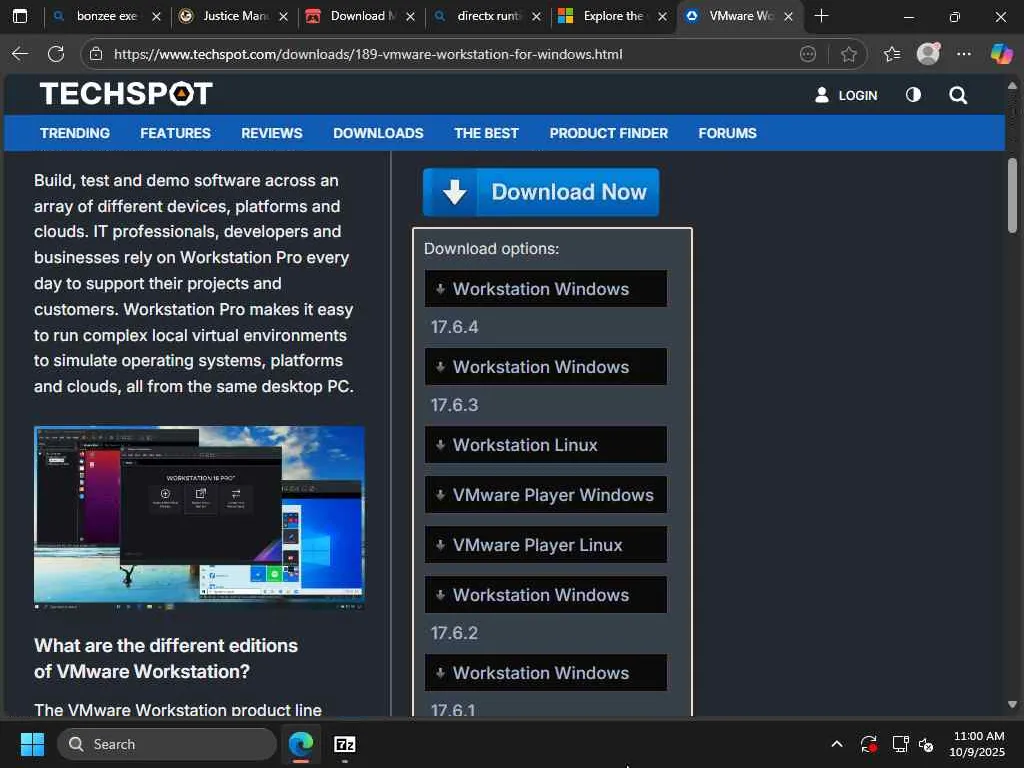1024x768 pixels.
Task: Click the Edge icon in taskbar
Action: tap(301, 744)
